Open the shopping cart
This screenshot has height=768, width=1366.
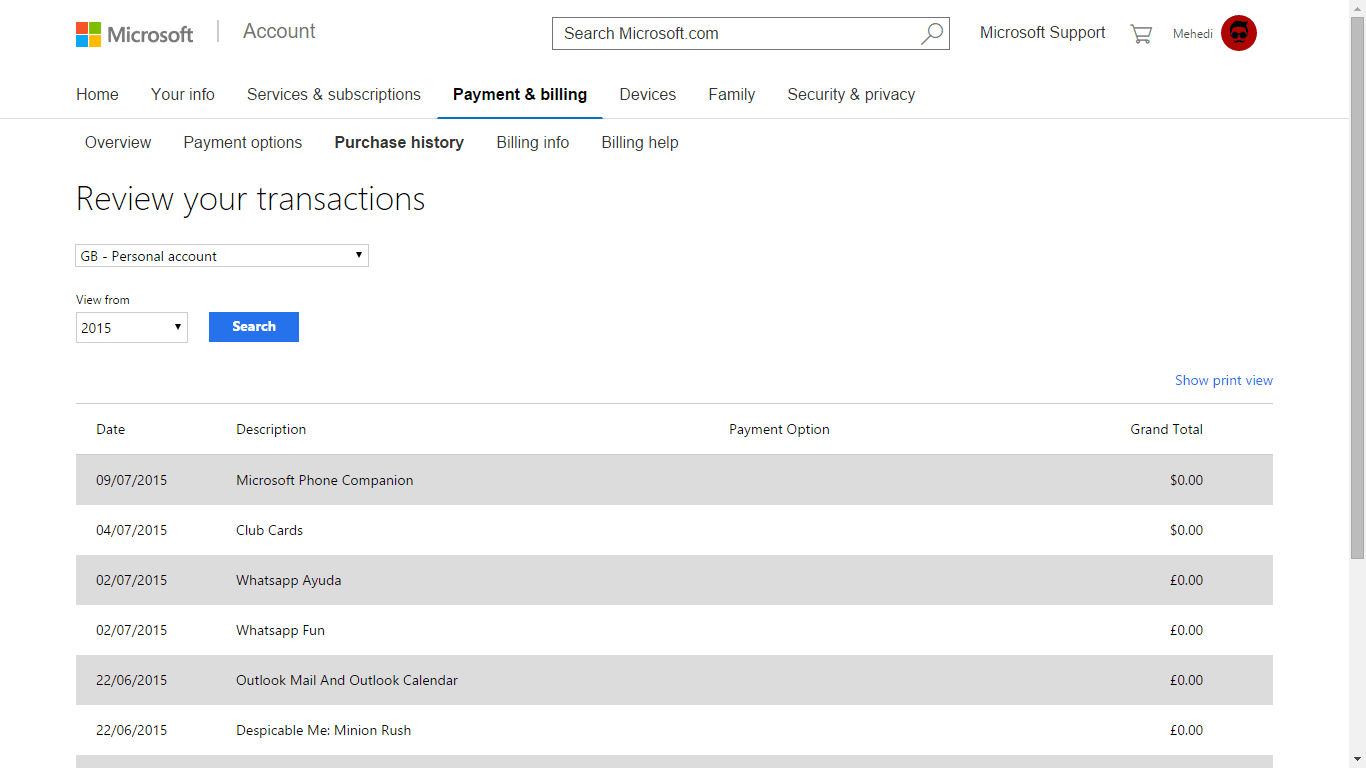[x=1141, y=34]
